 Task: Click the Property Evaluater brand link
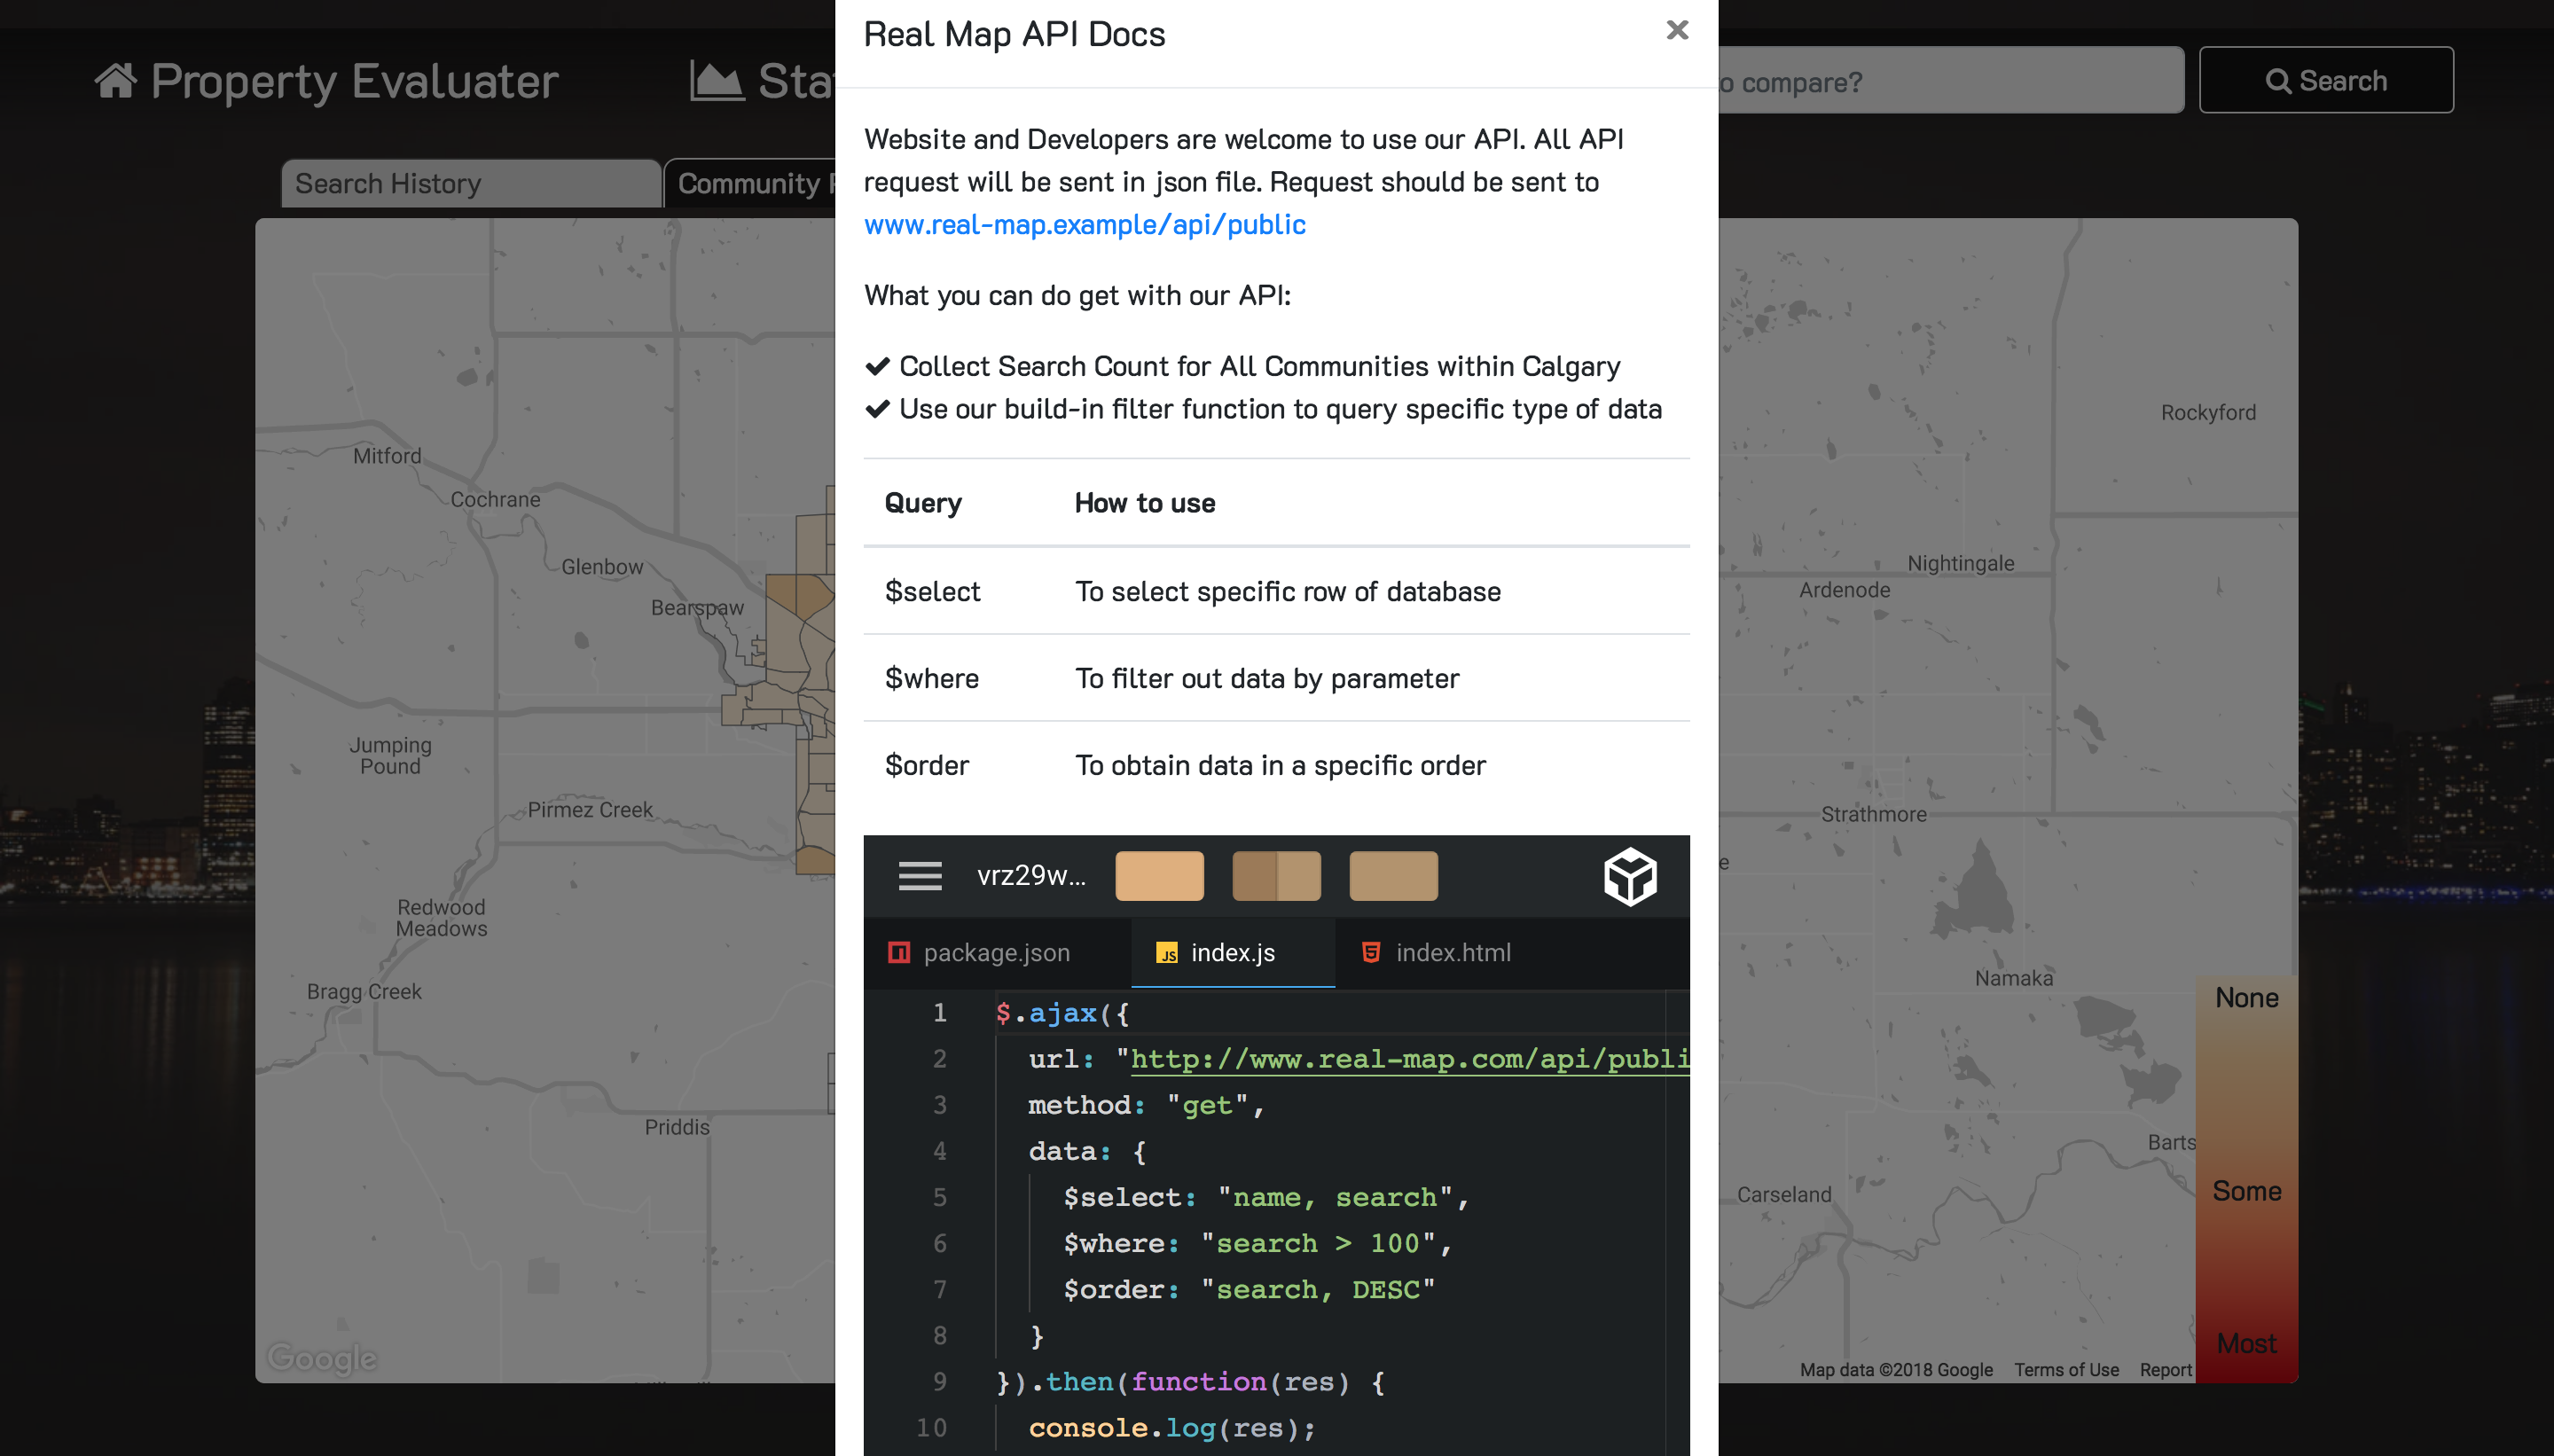[x=327, y=80]
